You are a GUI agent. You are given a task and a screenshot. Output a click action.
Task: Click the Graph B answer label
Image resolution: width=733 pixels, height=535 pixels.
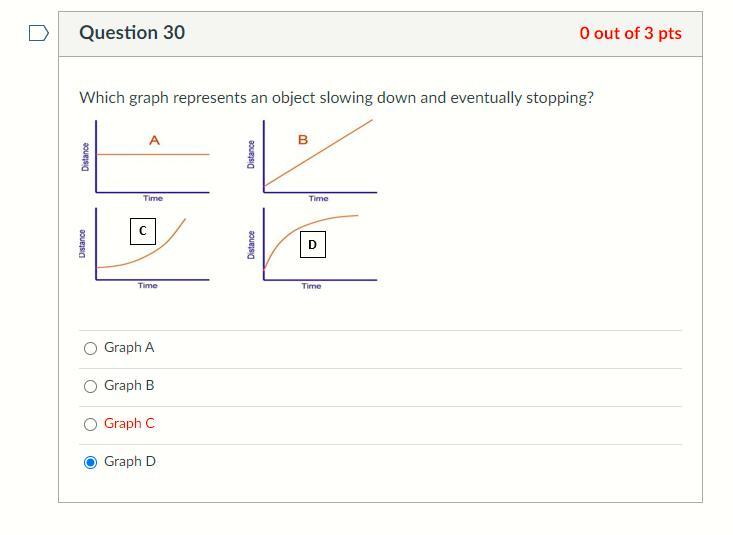pyautogui.click(x=129, y=385)
